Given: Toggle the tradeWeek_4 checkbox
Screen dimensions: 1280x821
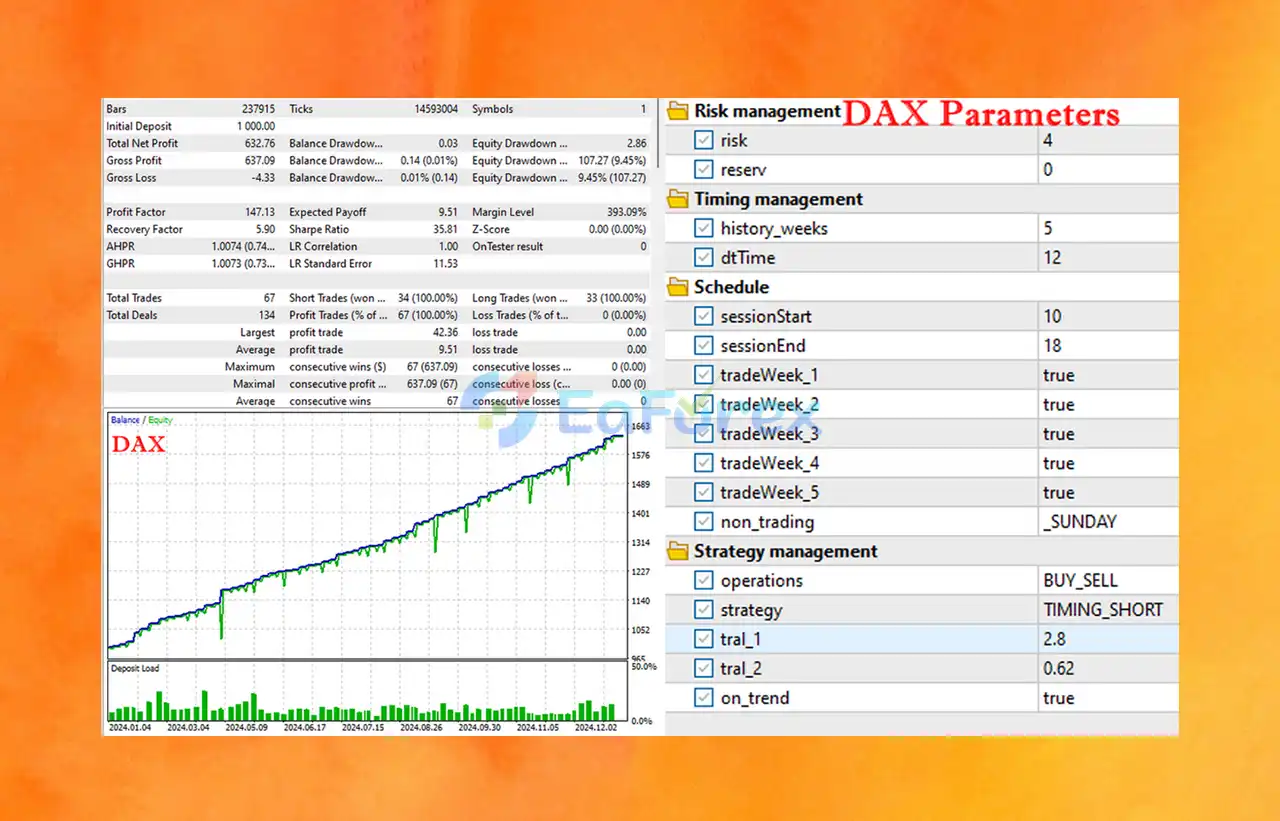Looking at the screenshot, I should 704,464.
